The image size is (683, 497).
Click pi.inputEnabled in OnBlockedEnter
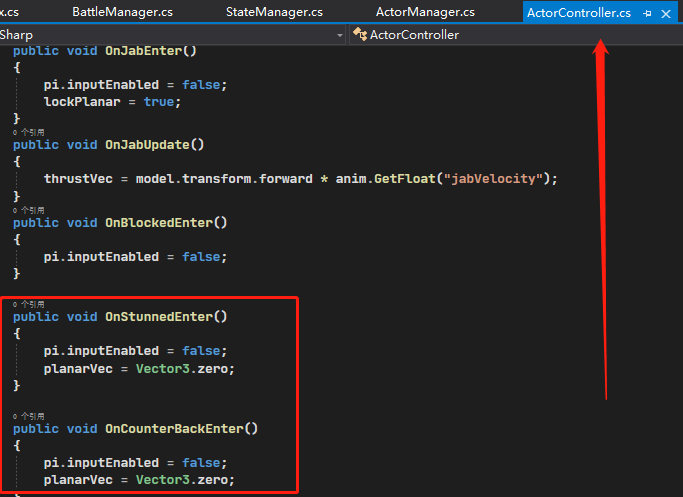[101, 257]
